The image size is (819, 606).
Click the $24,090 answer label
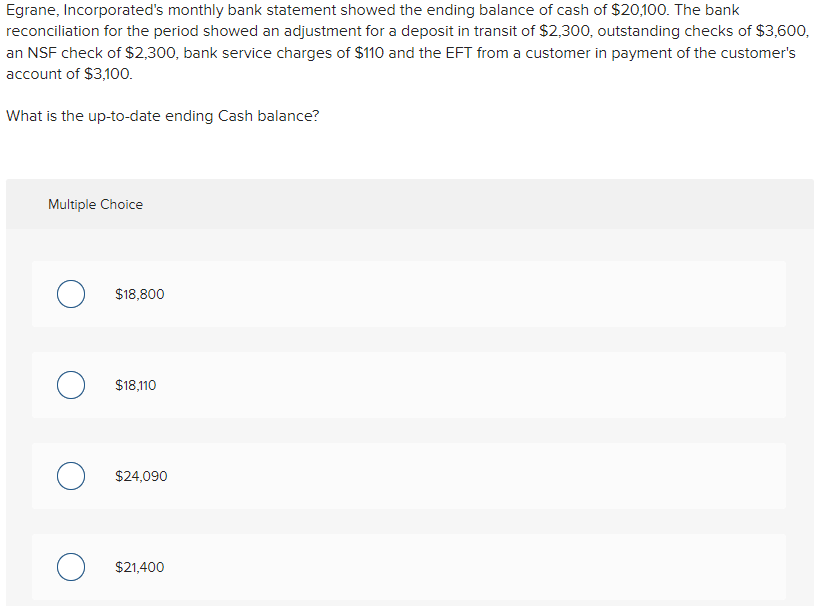pos(141,476)
